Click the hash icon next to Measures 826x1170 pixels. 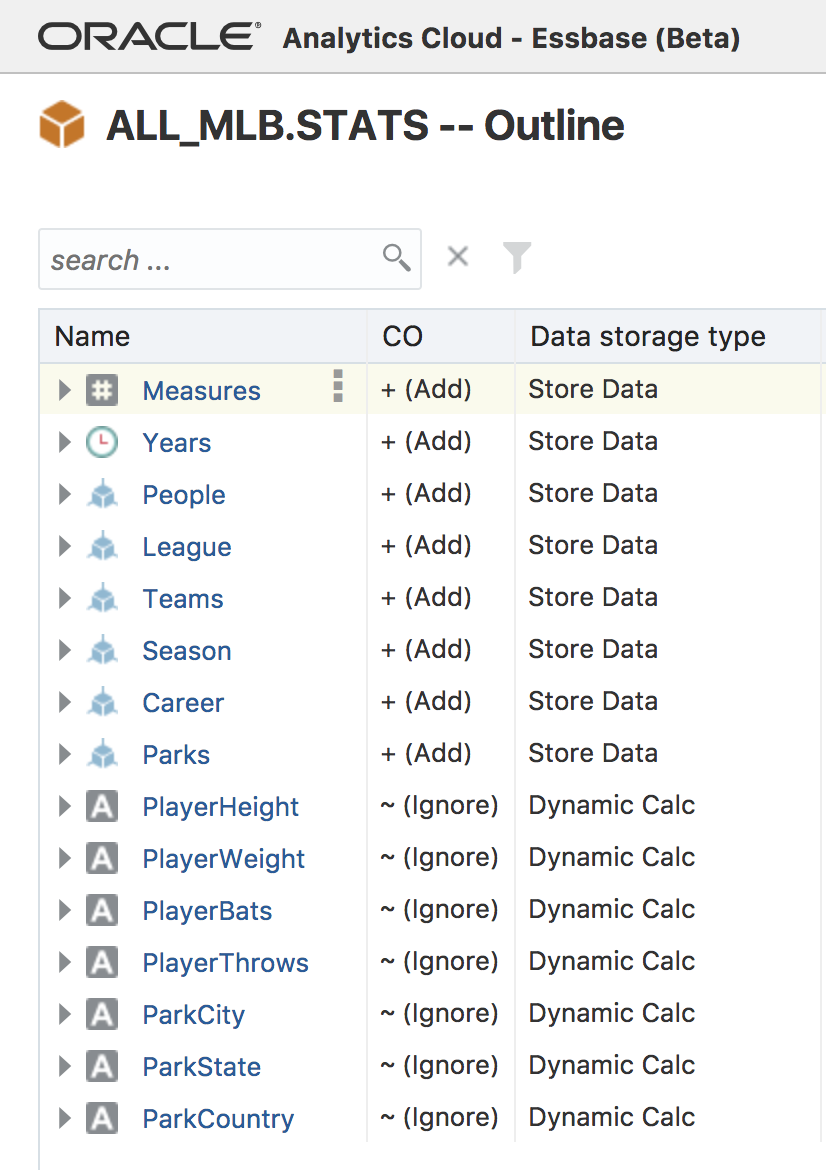(101, 390)
